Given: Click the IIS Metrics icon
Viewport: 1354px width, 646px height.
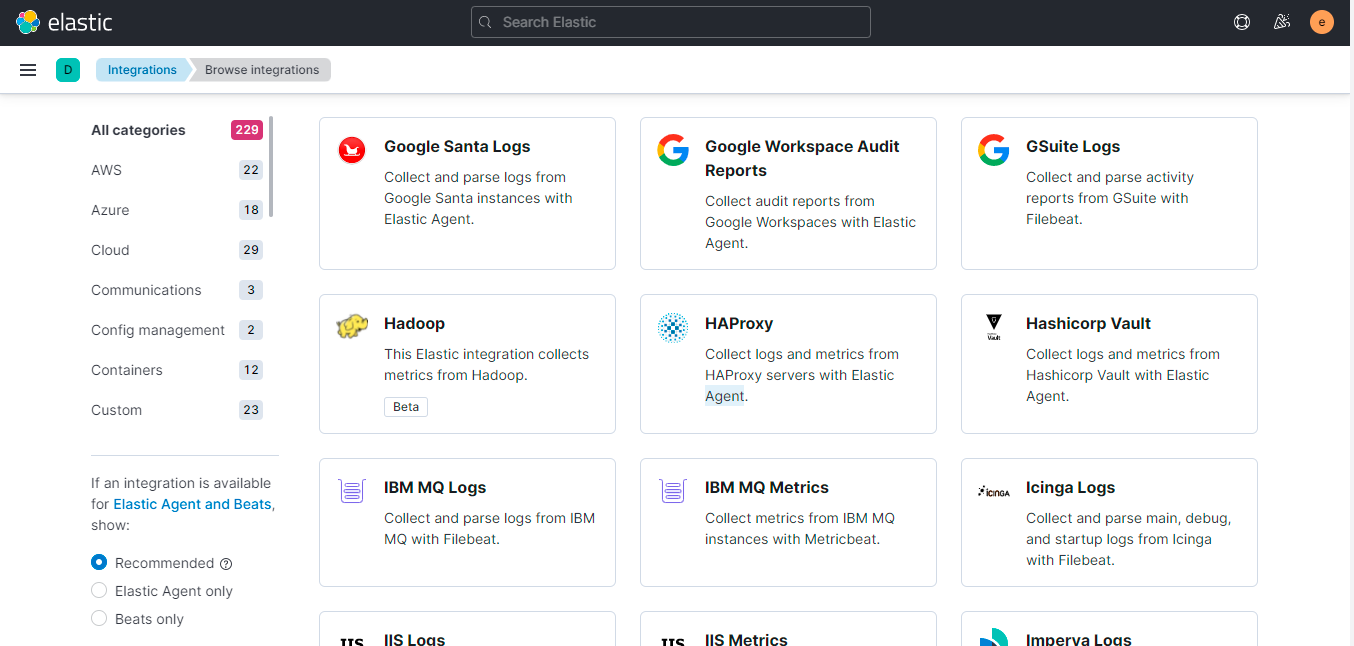Looking at the screenshot, I should [673, 640].
